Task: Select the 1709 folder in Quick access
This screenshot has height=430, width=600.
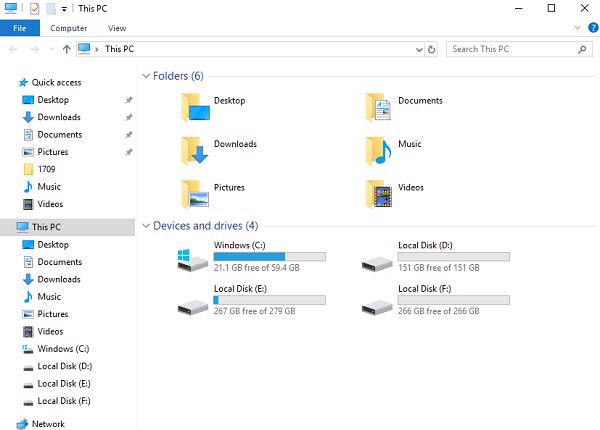Action: pos(46,169)
